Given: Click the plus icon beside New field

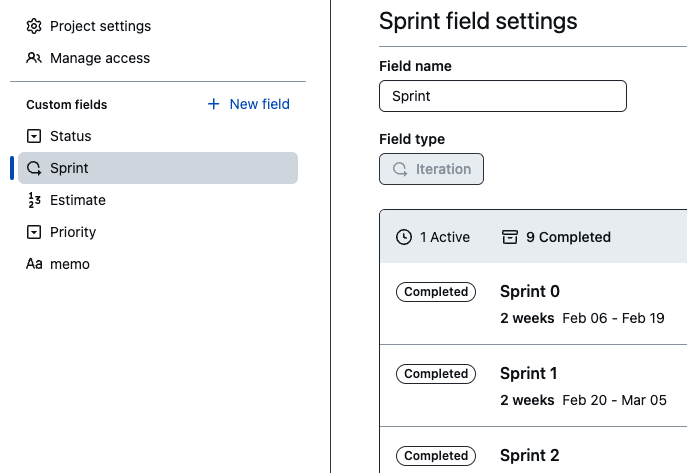Looking at the screenshot, I should click(213, 104).
